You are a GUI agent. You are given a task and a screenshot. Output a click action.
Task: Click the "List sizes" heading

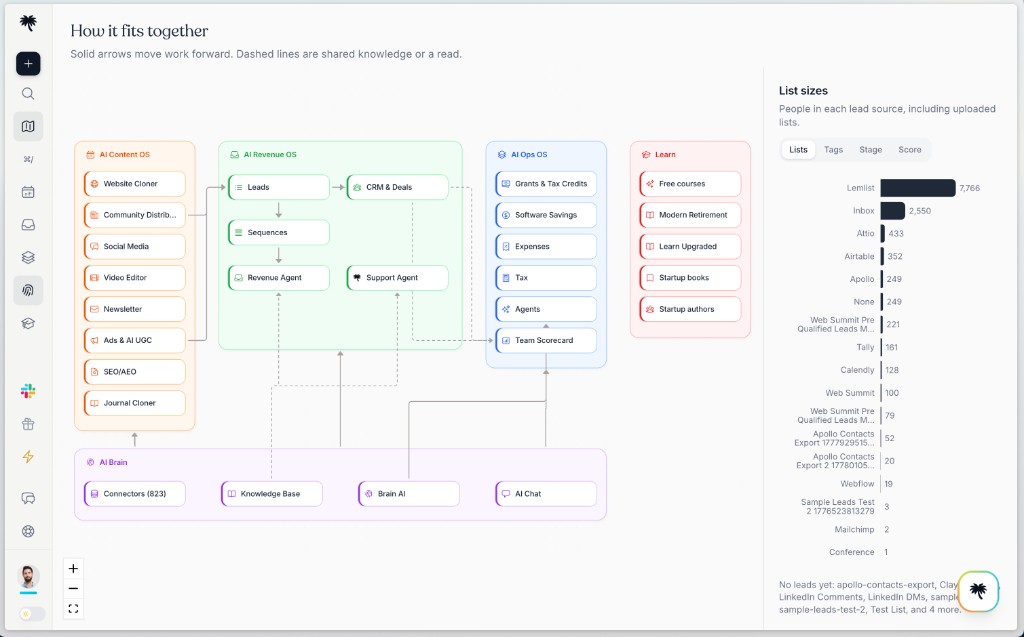(x=803, y=91)
